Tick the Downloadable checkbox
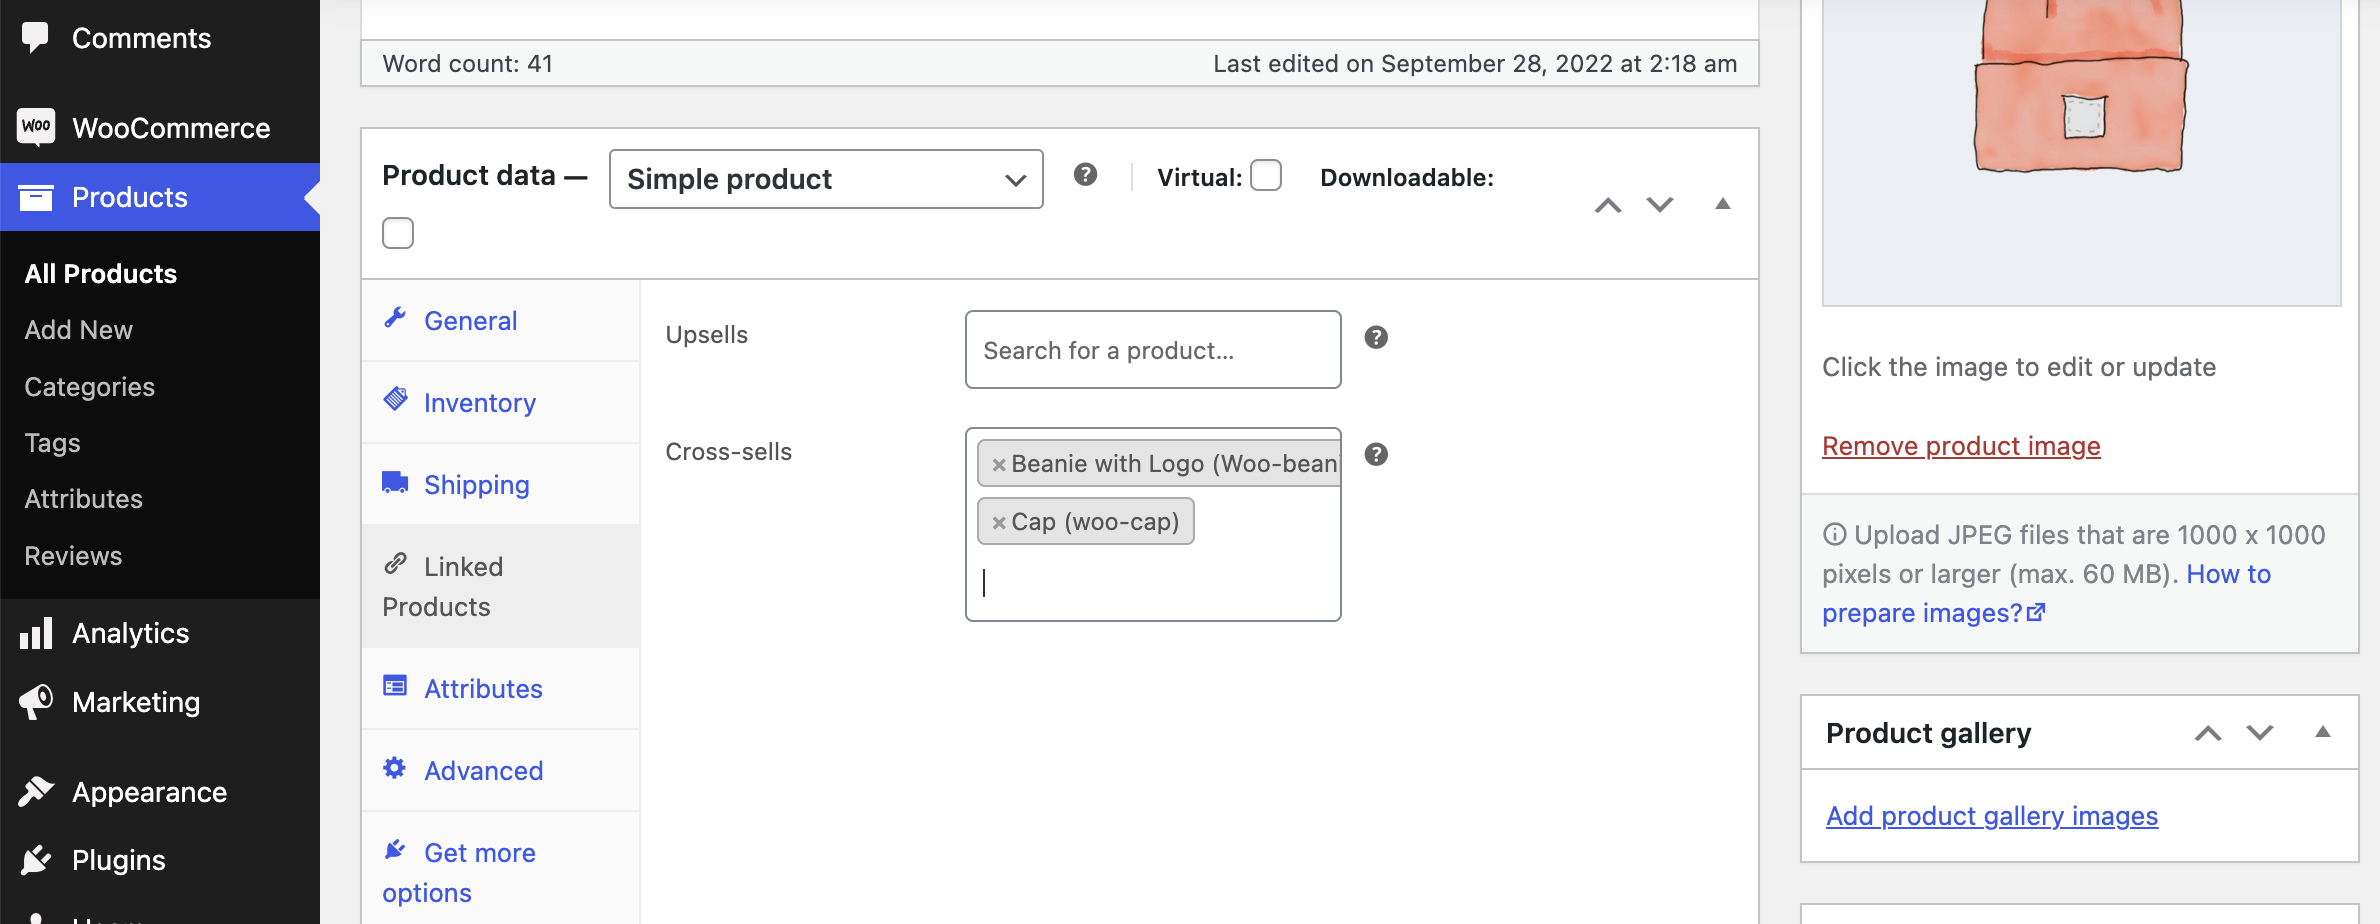The height and width of the screenshot is (924, 2380). click(x=398, y=233)
